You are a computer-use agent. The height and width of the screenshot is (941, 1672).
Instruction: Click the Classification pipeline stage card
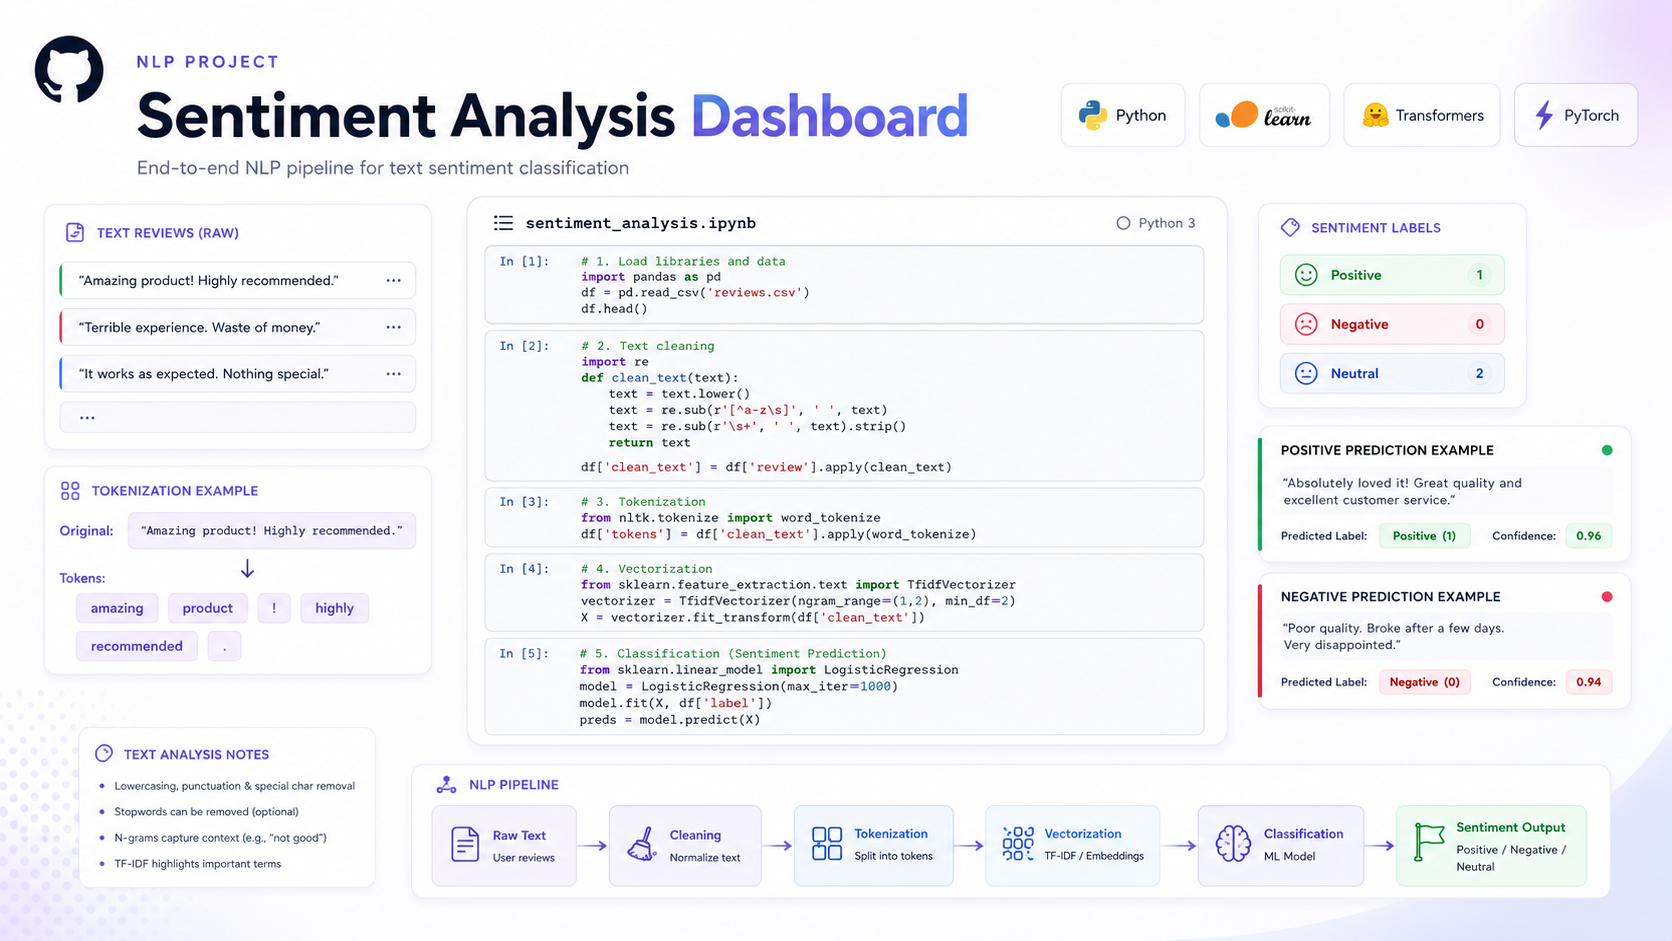tap(1281, 845)
